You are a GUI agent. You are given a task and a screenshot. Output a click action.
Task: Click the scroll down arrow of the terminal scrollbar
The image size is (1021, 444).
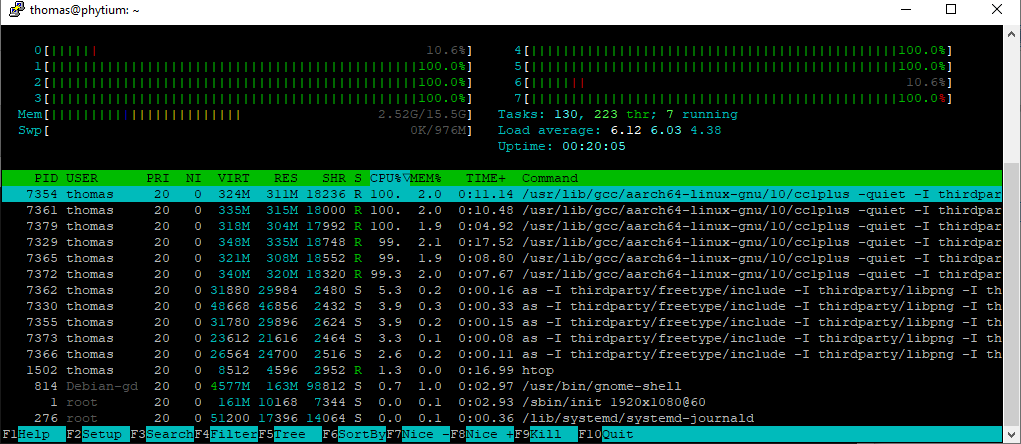pyautogui.click(x=1011, y=434)
